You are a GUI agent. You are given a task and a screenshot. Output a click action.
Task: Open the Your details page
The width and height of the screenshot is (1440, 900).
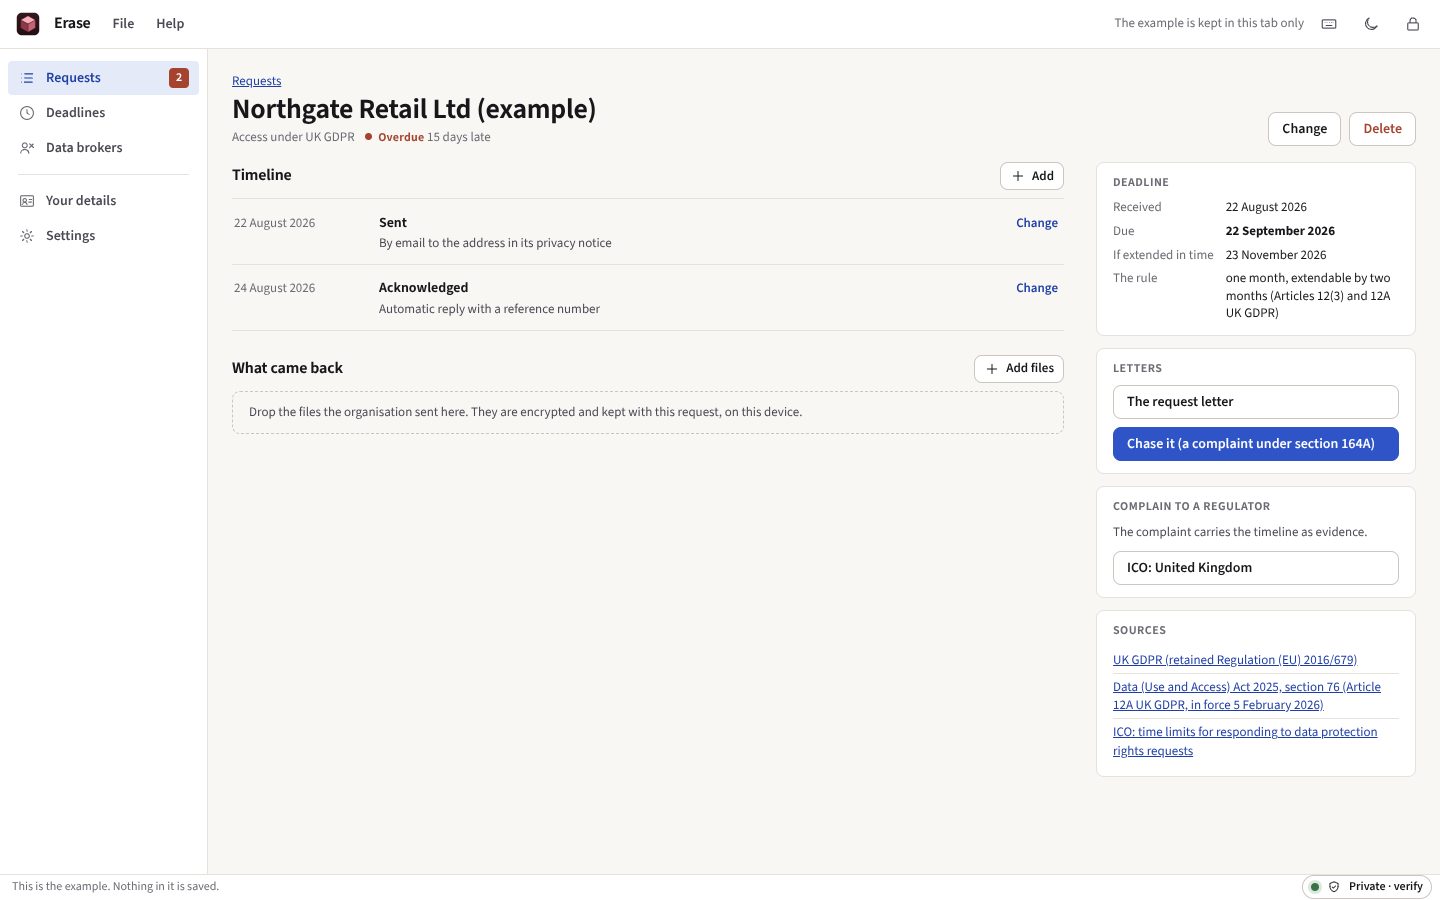pyautogui.click(x=103, y=201)
